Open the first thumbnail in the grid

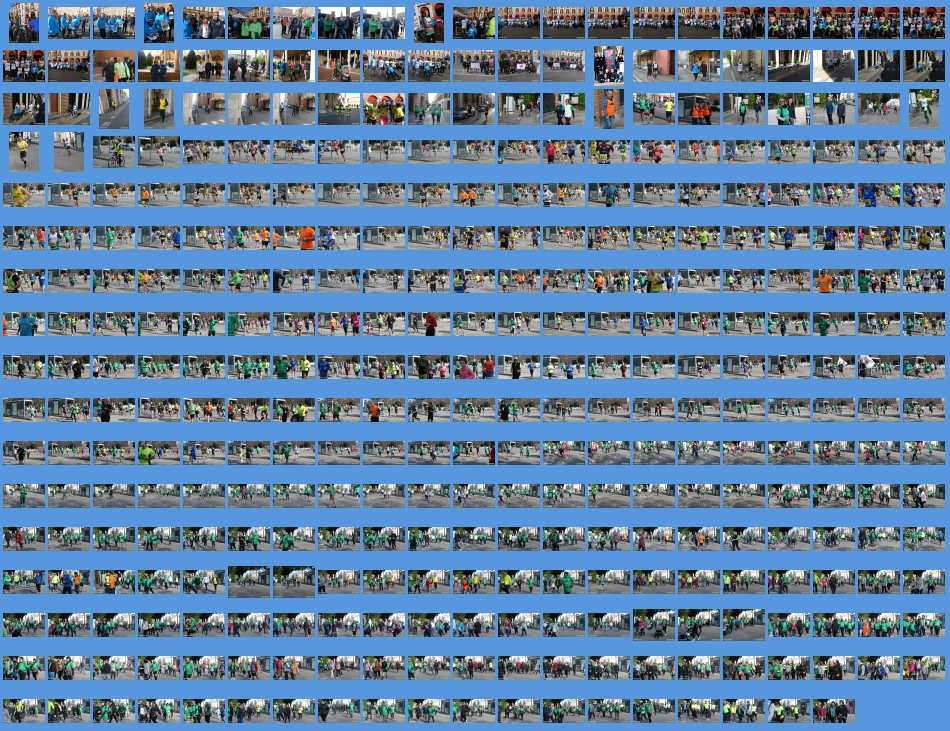[x=24, y=22]
